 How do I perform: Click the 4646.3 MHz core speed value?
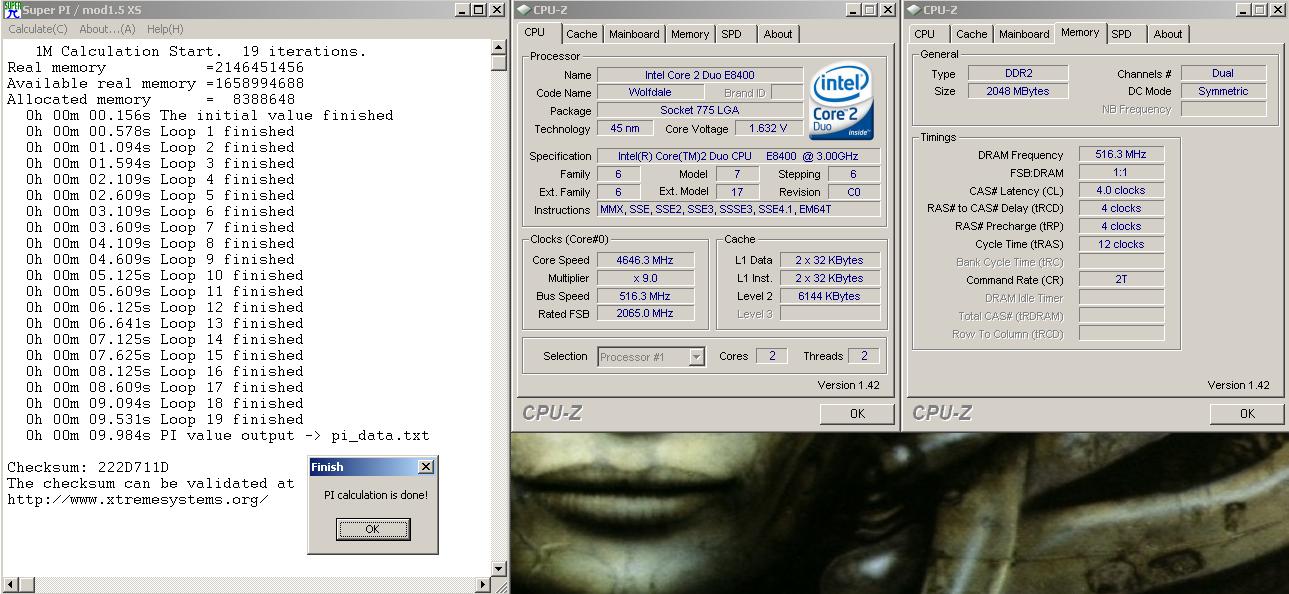pos(645,260)
